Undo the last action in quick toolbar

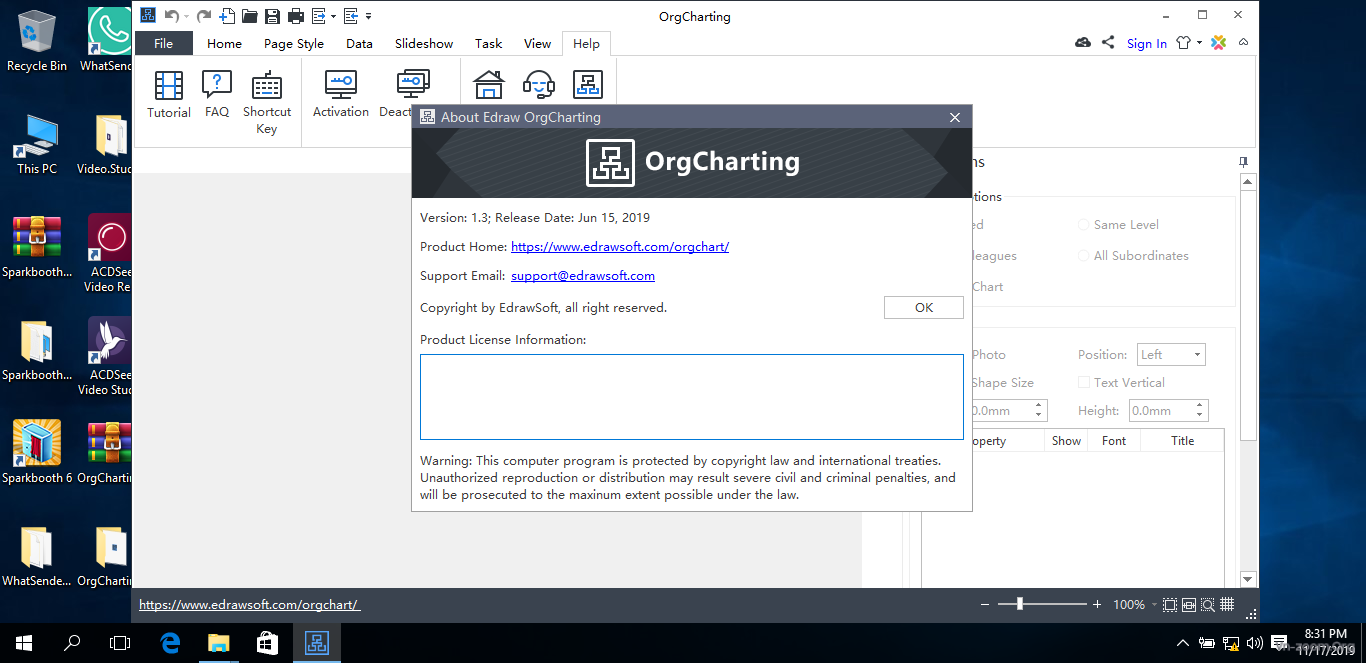pyautogui.click(x=172, y=16)
